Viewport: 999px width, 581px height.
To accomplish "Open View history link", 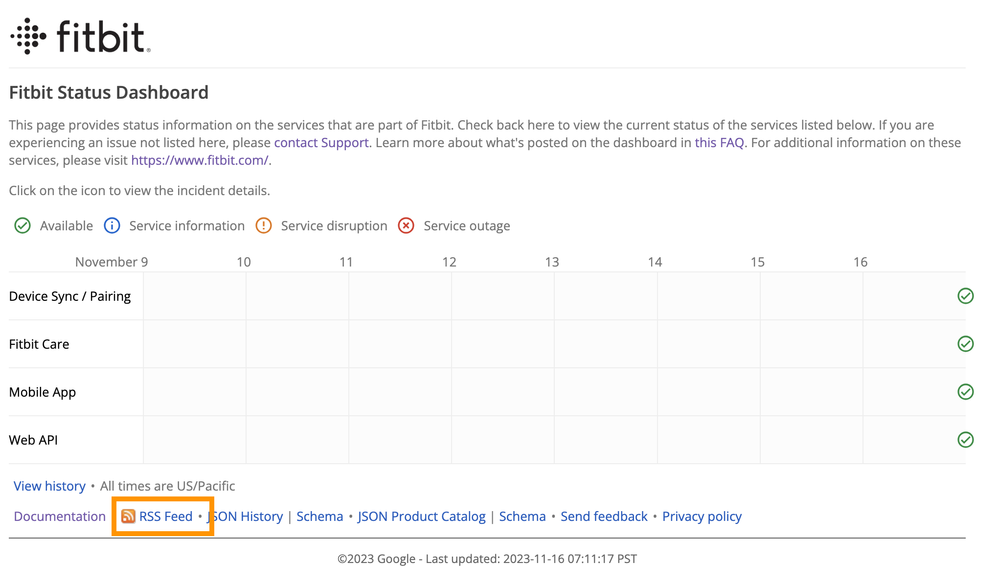I will pos(49,486).
